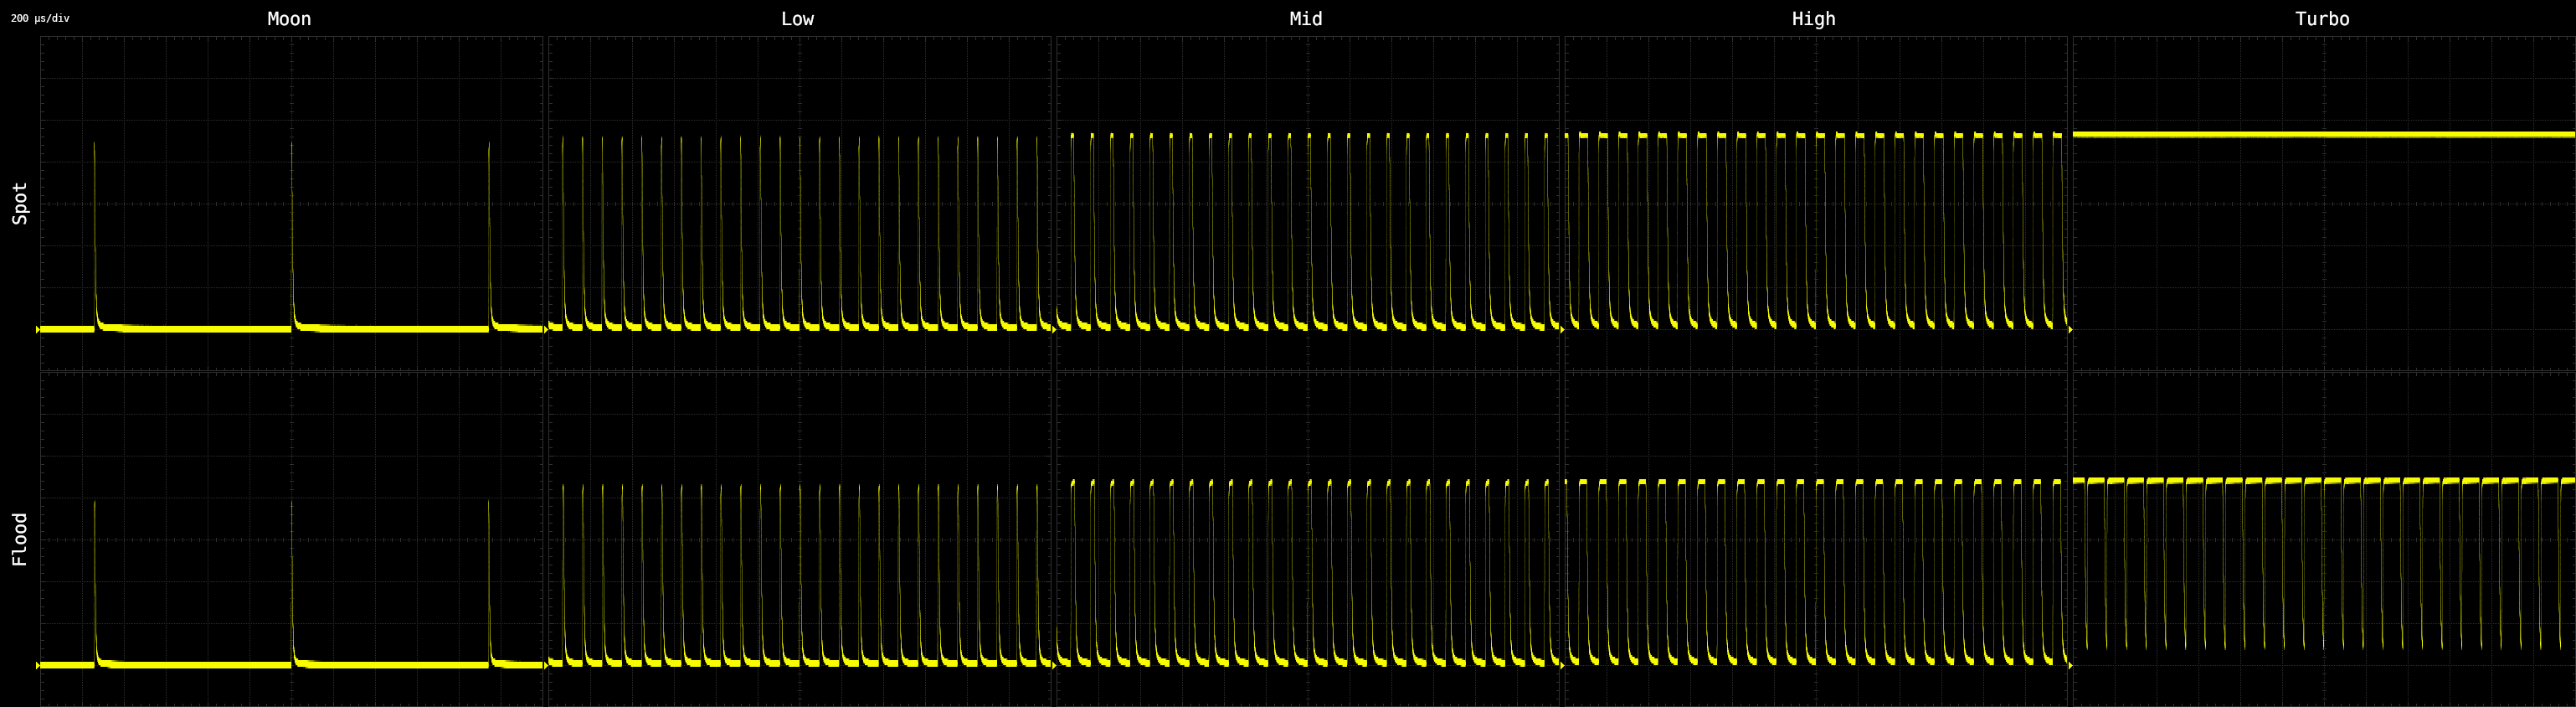Screen dimensions: 2576x707
Task: Select the Flood Low waveform panel
Action: [799, 540]
